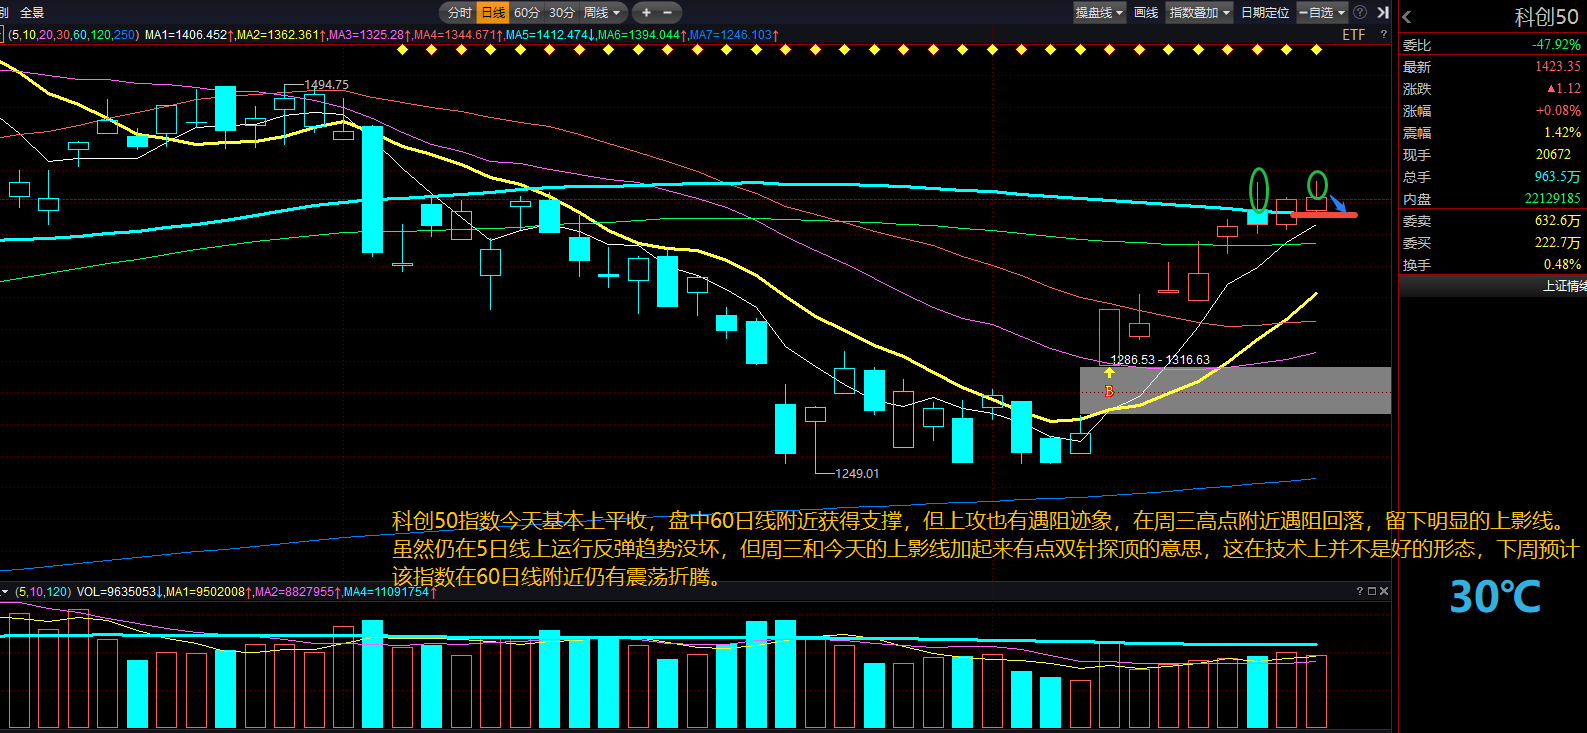Select the 日线 daily chart tab
Viewport: 1587px width, 733px height.
point(493,13)
